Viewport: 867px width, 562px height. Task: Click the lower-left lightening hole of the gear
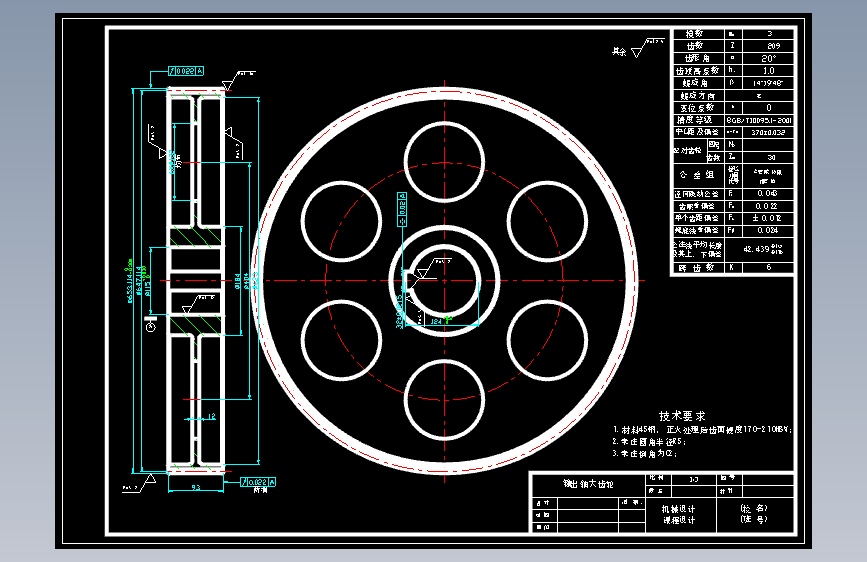341,340
